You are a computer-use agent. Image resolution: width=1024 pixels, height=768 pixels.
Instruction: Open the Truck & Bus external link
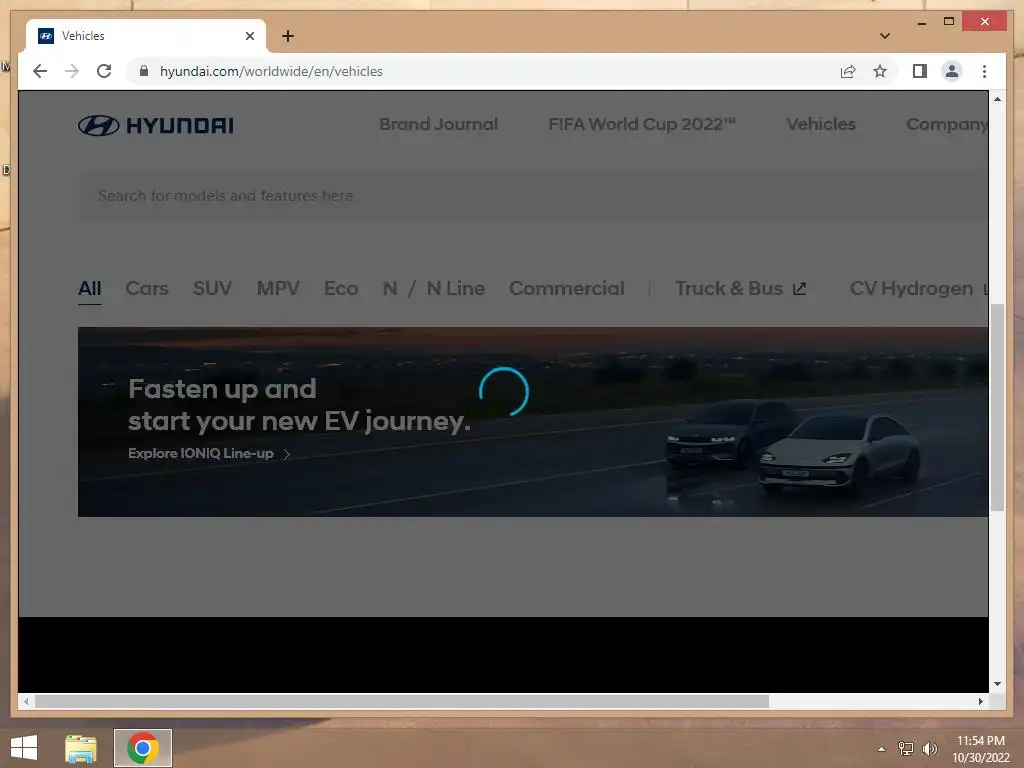tap(741, 289)
